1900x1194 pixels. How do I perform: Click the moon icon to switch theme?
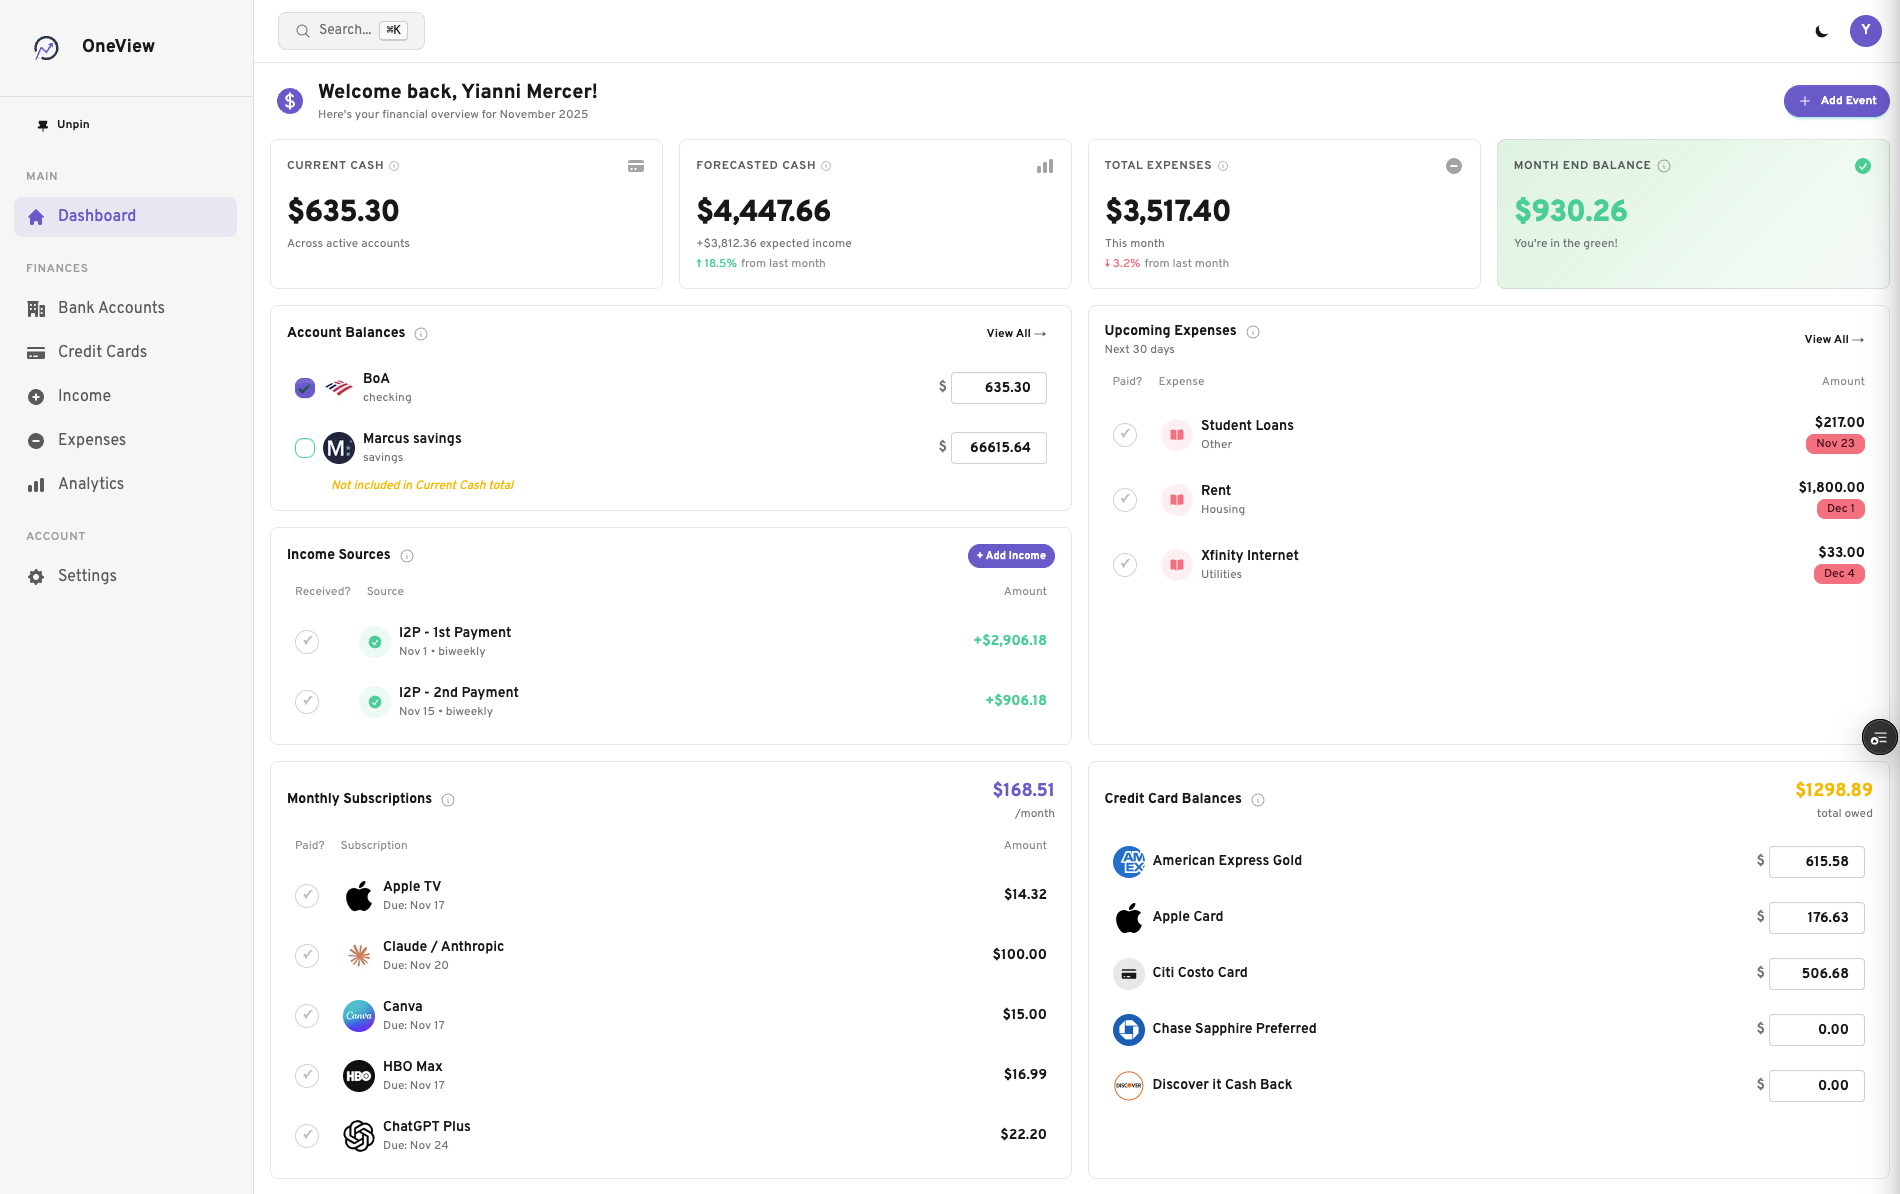pos(1822,31)
